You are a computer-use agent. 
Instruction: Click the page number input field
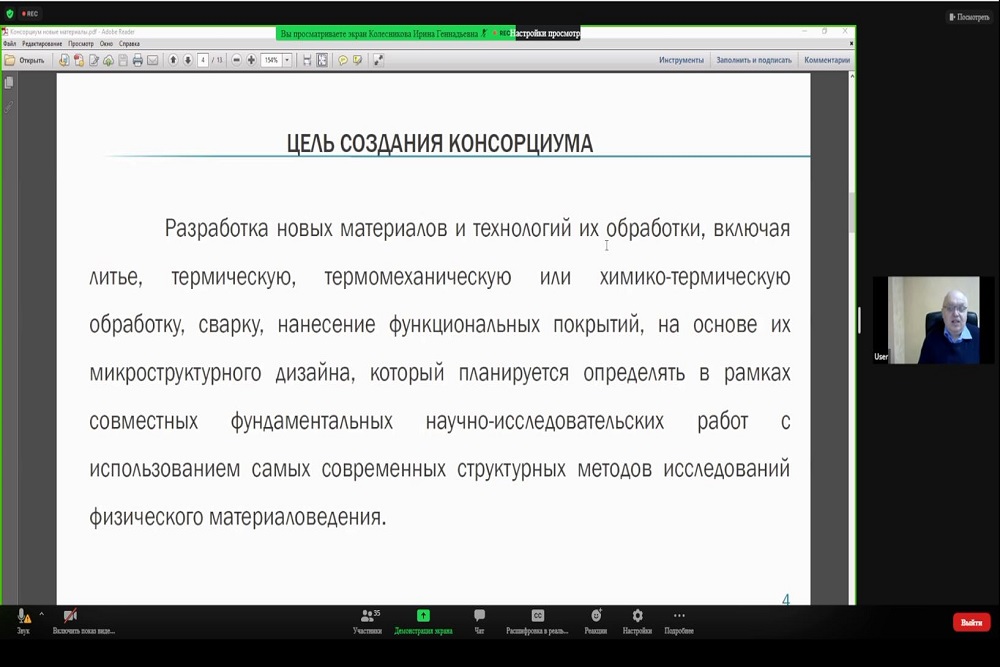pyautogui.click(x=203, y=60)
